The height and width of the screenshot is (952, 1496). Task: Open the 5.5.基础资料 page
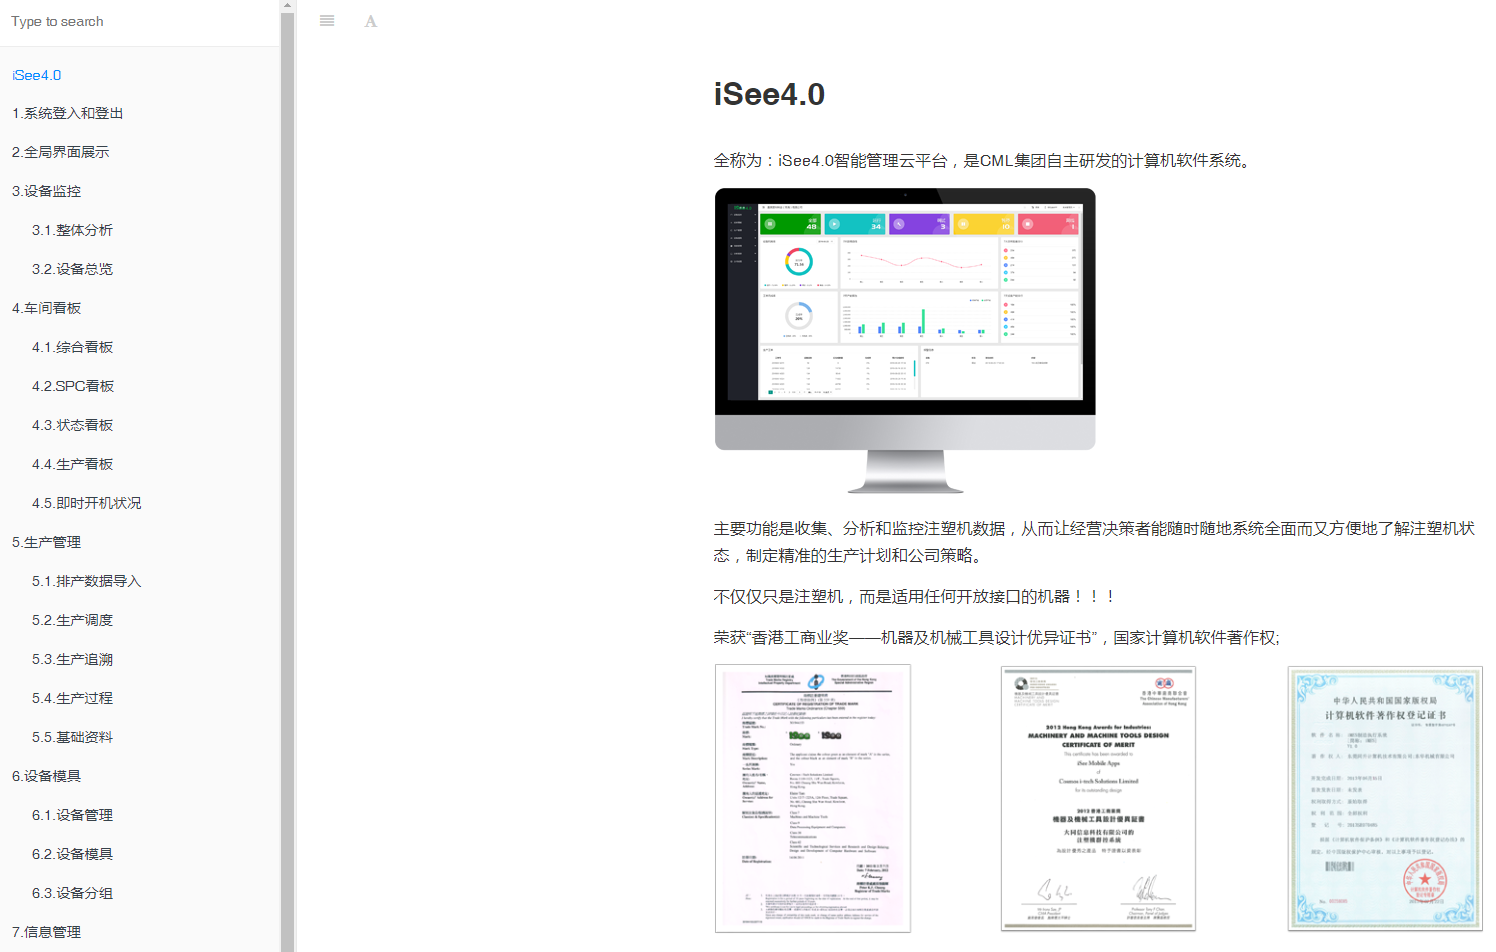tap(72, 737)
